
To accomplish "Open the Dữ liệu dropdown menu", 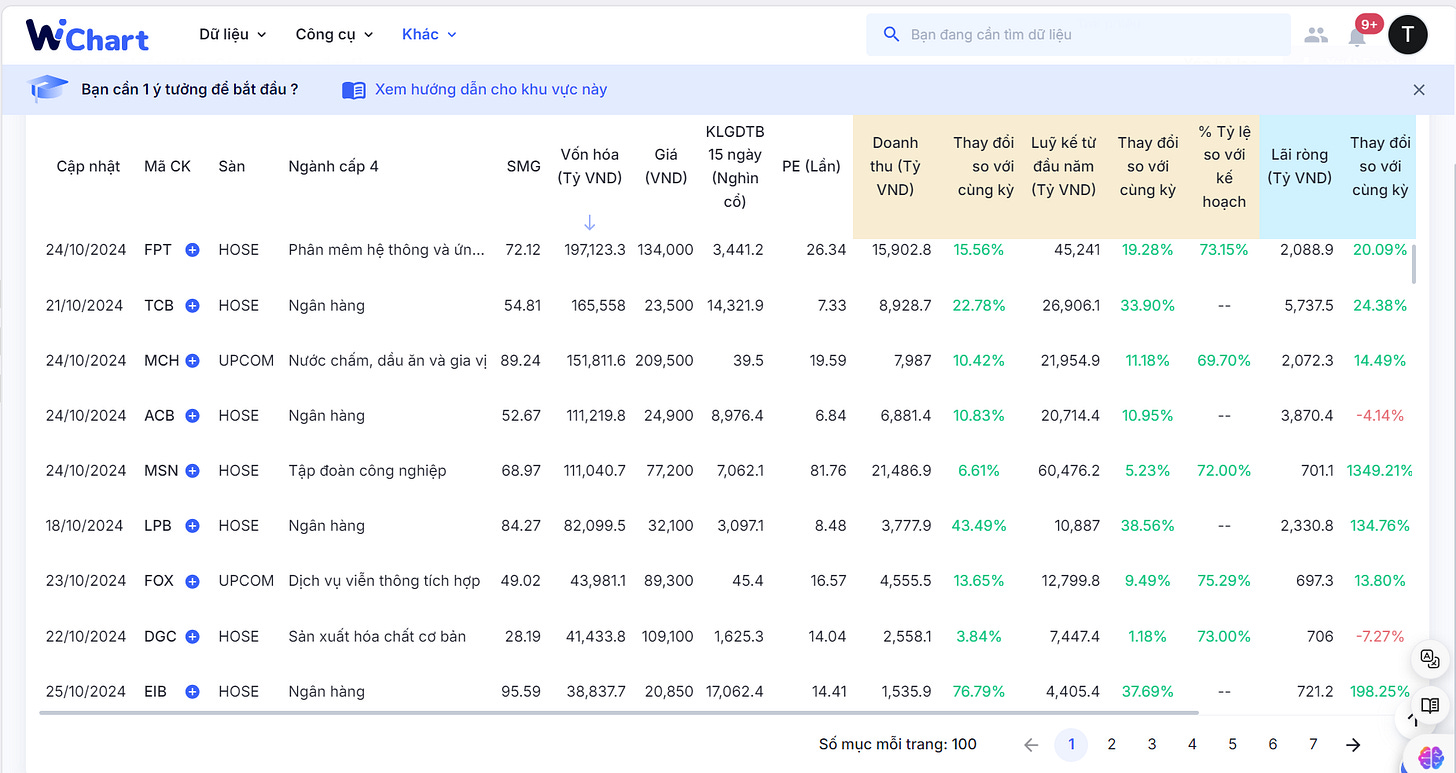I will (232, 34).
